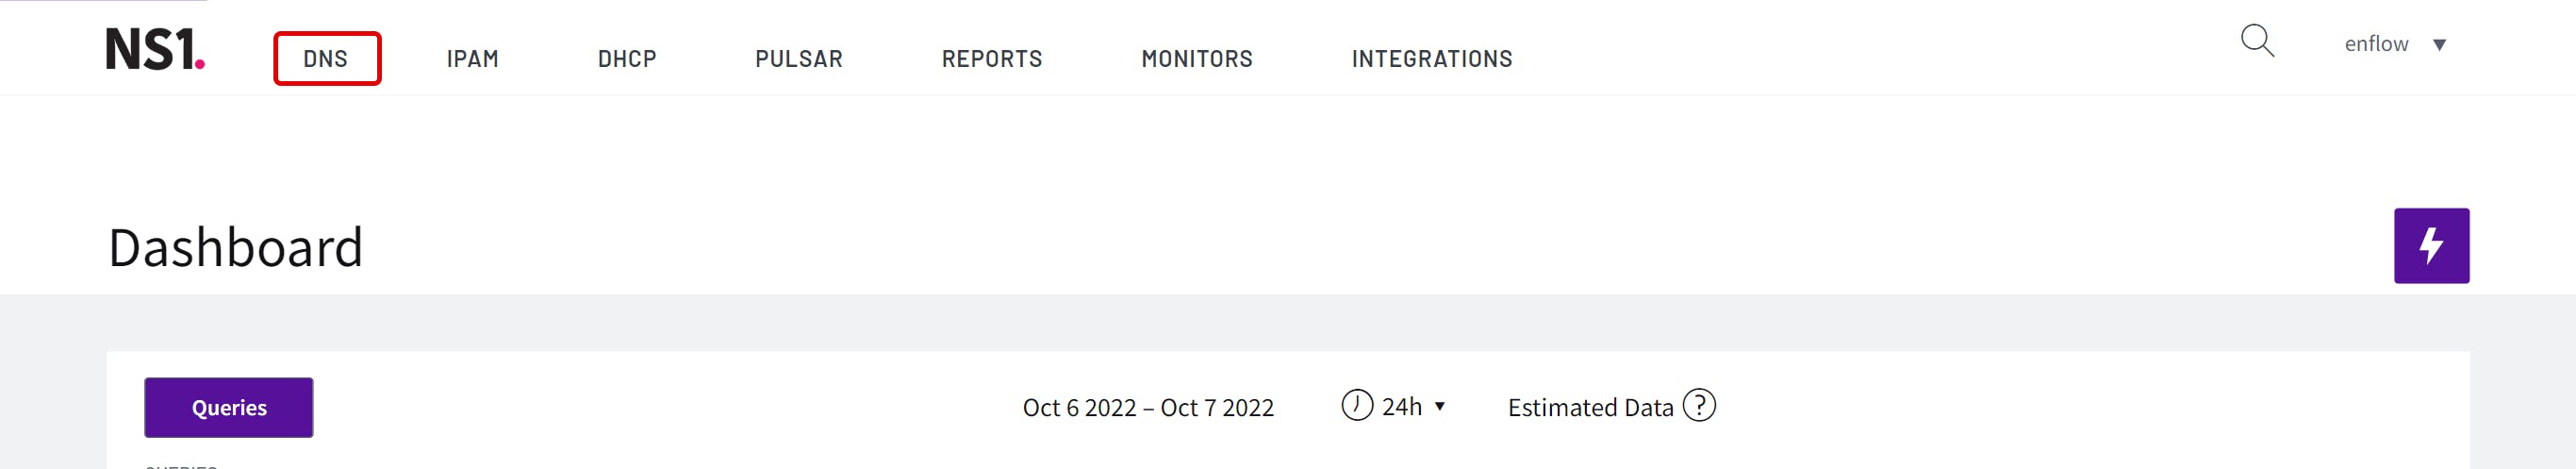This screenshot has height=469, width=2576.
Task: Click the enflow account name
Action: coord(2376,44)
